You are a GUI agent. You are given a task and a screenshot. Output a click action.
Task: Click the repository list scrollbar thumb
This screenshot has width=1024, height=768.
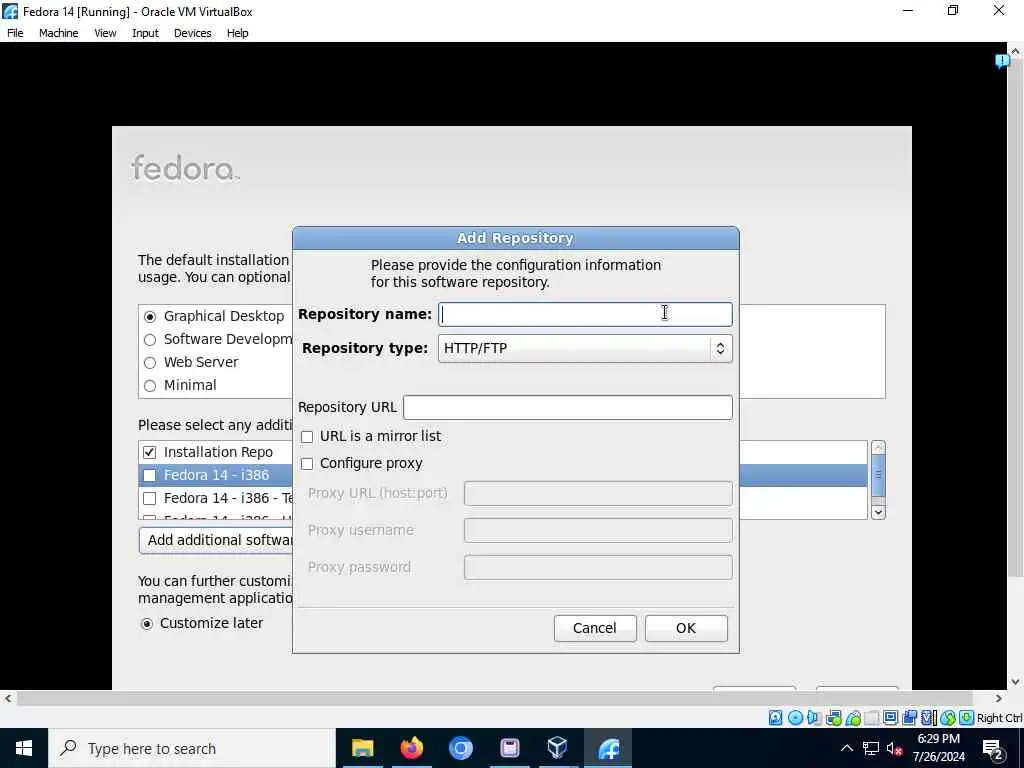pyautogui.click(x=878, y=475)
